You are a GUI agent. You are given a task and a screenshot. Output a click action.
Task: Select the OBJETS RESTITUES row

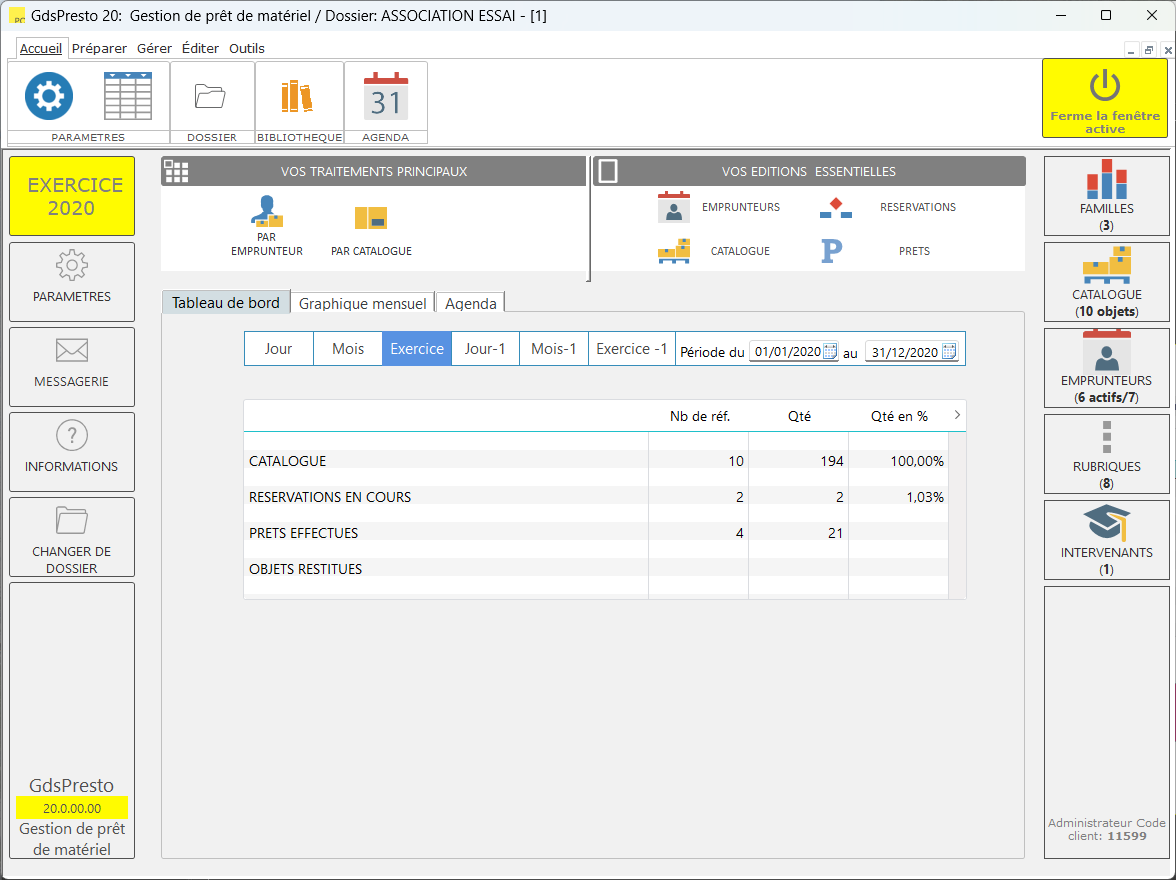596,569
